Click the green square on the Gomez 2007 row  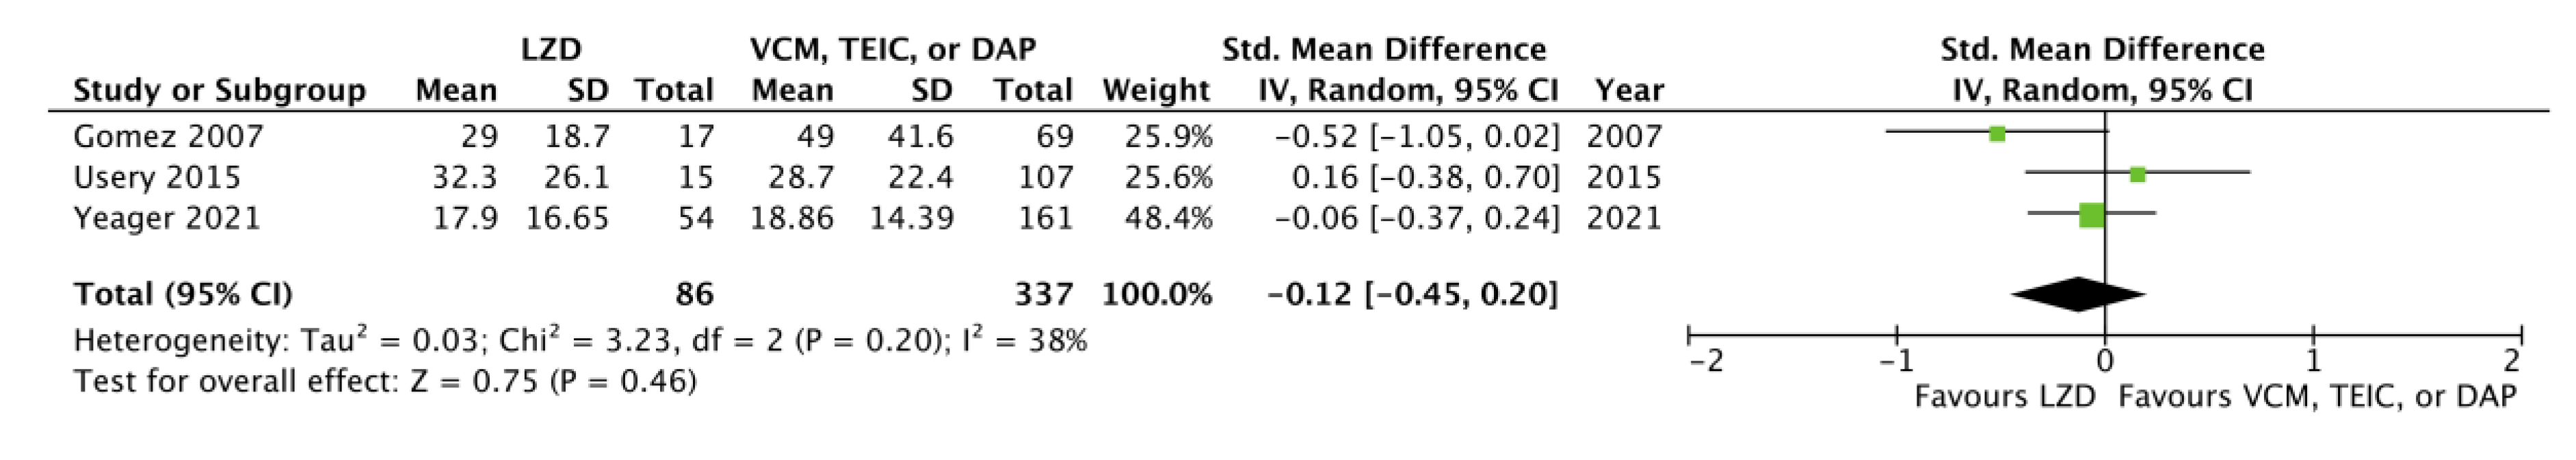1997,134
